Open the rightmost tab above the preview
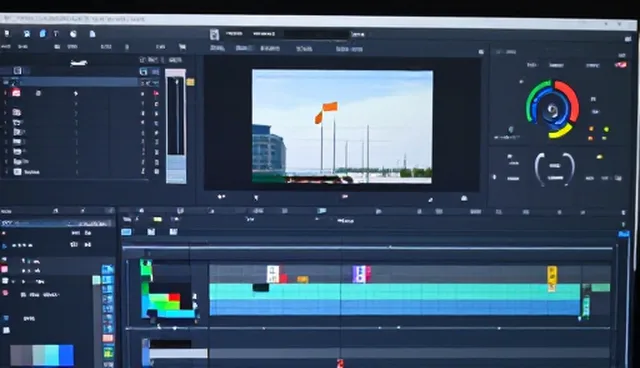This screenshot has height=368, width=640. 349,49
